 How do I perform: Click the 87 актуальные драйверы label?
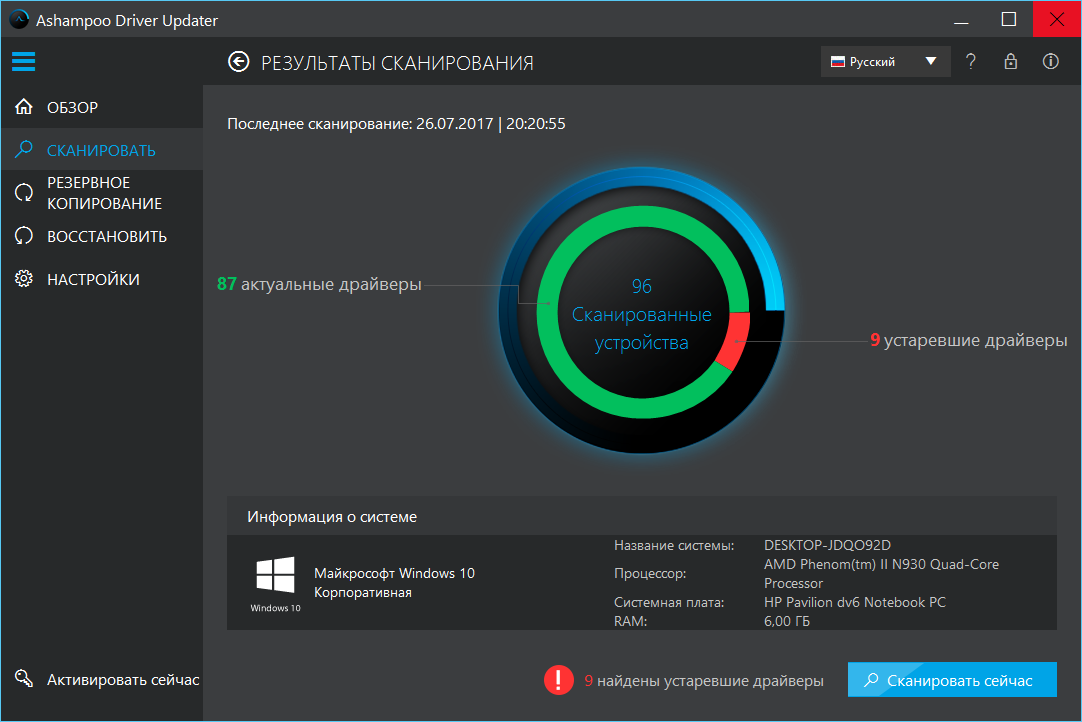(x=319, y=284)
